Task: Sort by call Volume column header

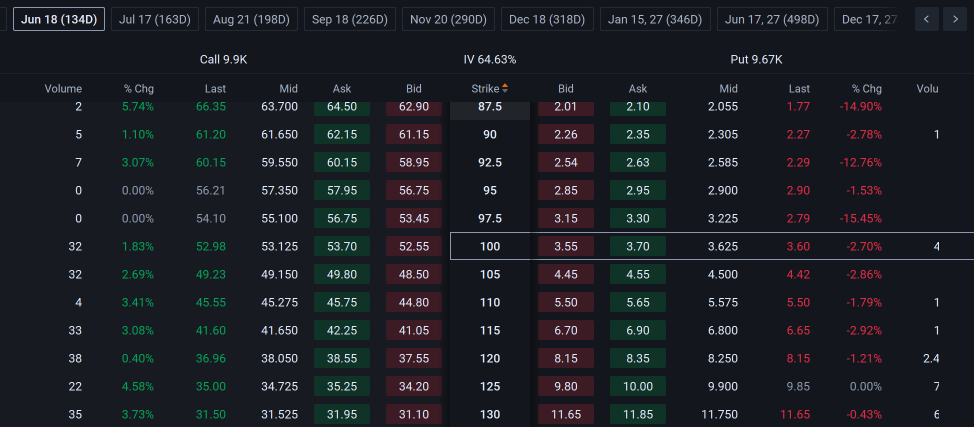Action: click(x=63, y=89)
